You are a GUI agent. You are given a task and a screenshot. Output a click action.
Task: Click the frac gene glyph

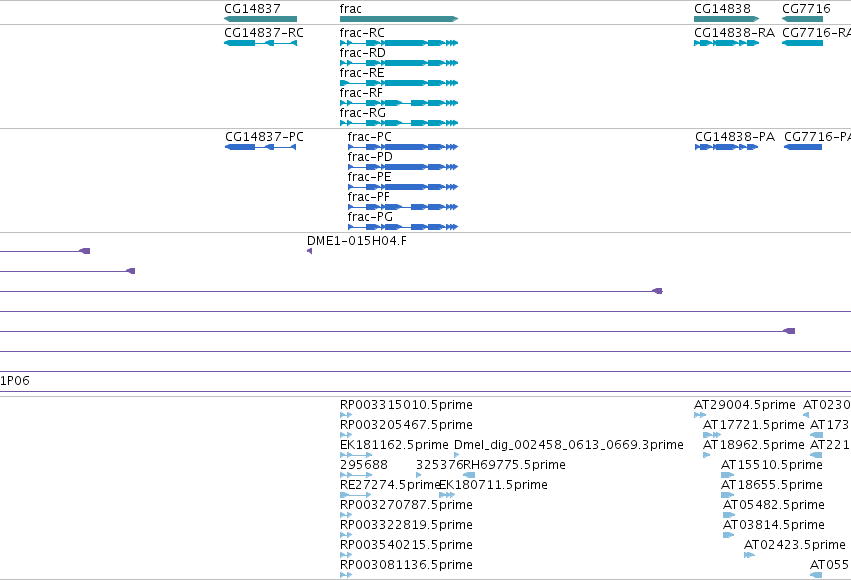[x=399, y=19]
